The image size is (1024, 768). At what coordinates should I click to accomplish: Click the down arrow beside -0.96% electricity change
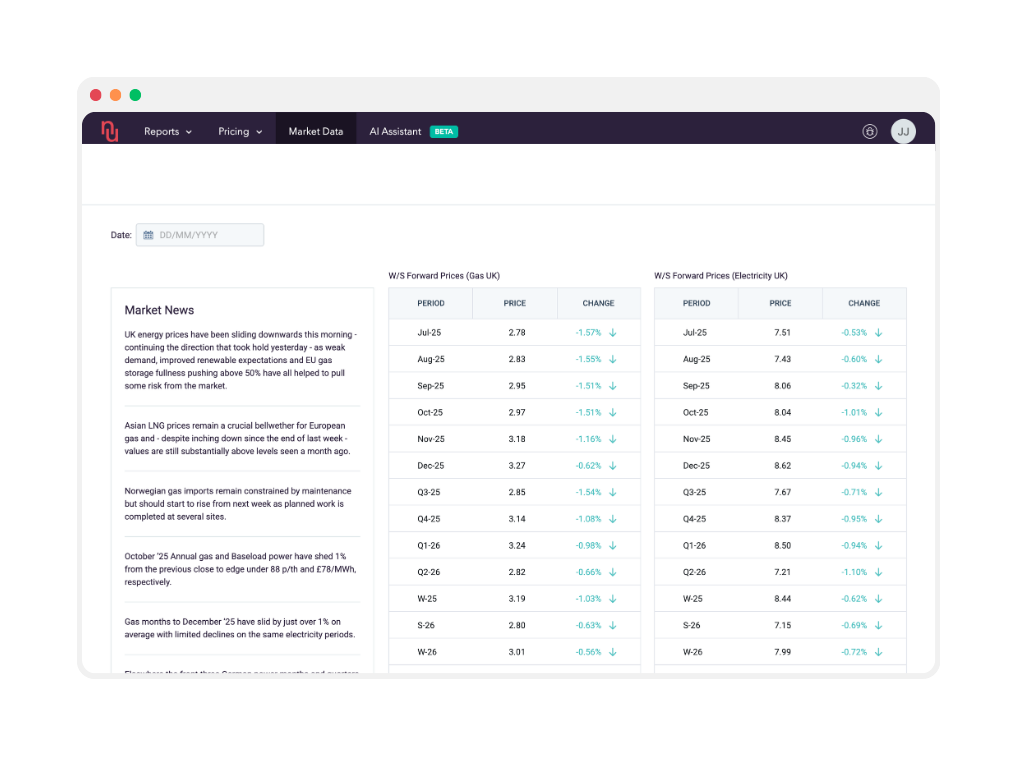point(878,440)
